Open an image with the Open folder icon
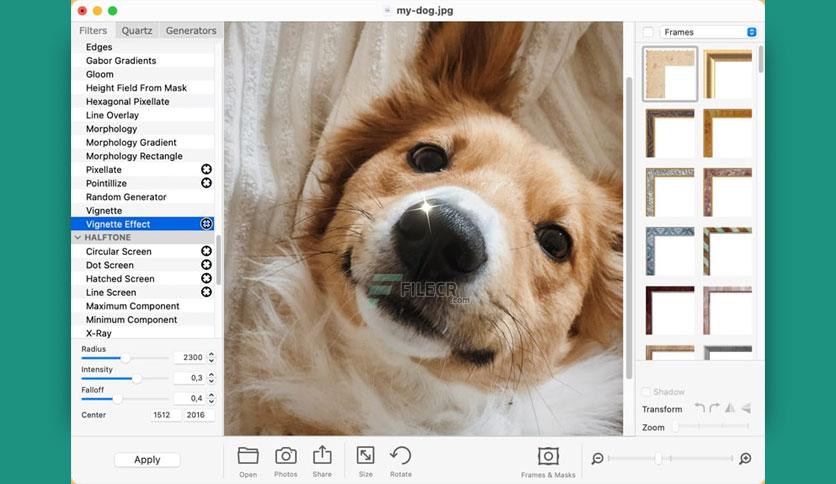The width and height of the screenshot is (836, 484). 248,456
